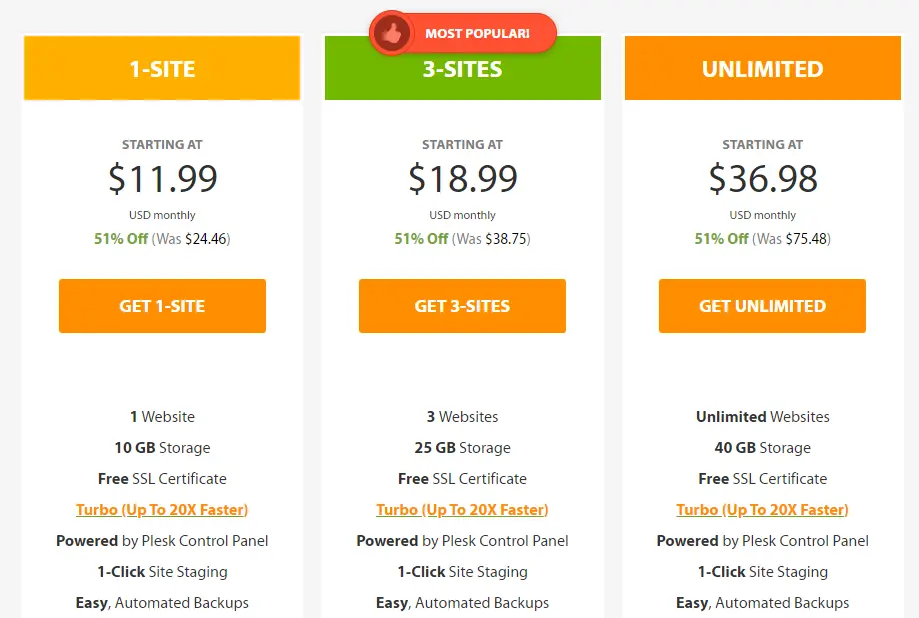Click the $36.98 price text
Screen dimensions: 919x618
pyautogui.click(x=763, y=178)
